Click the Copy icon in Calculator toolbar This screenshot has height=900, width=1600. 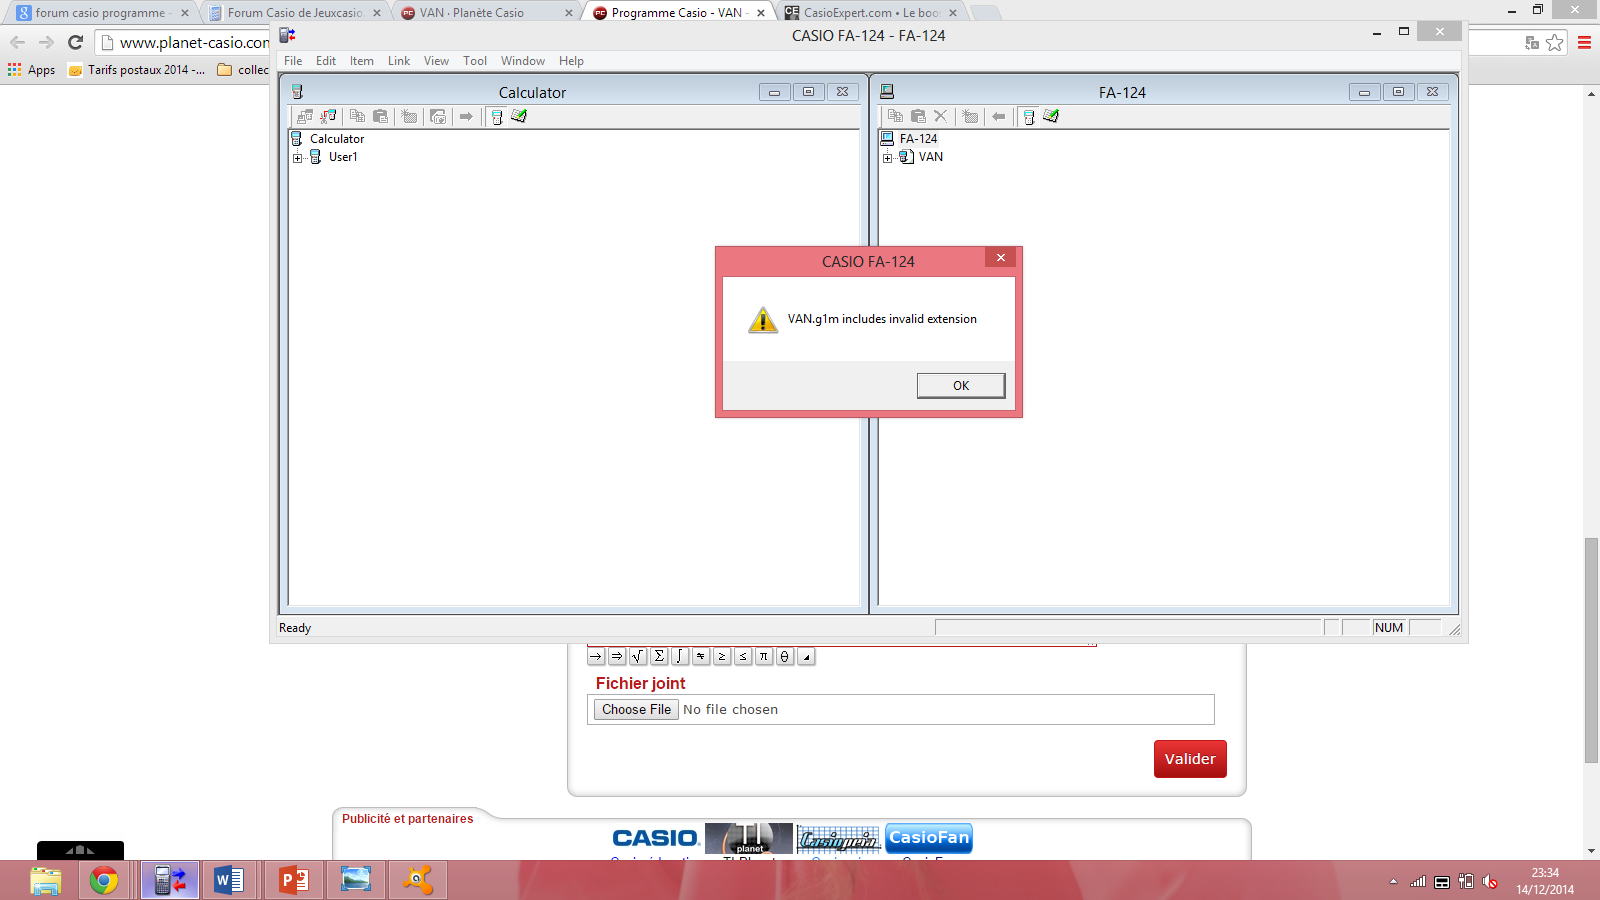tap(357, 117)
